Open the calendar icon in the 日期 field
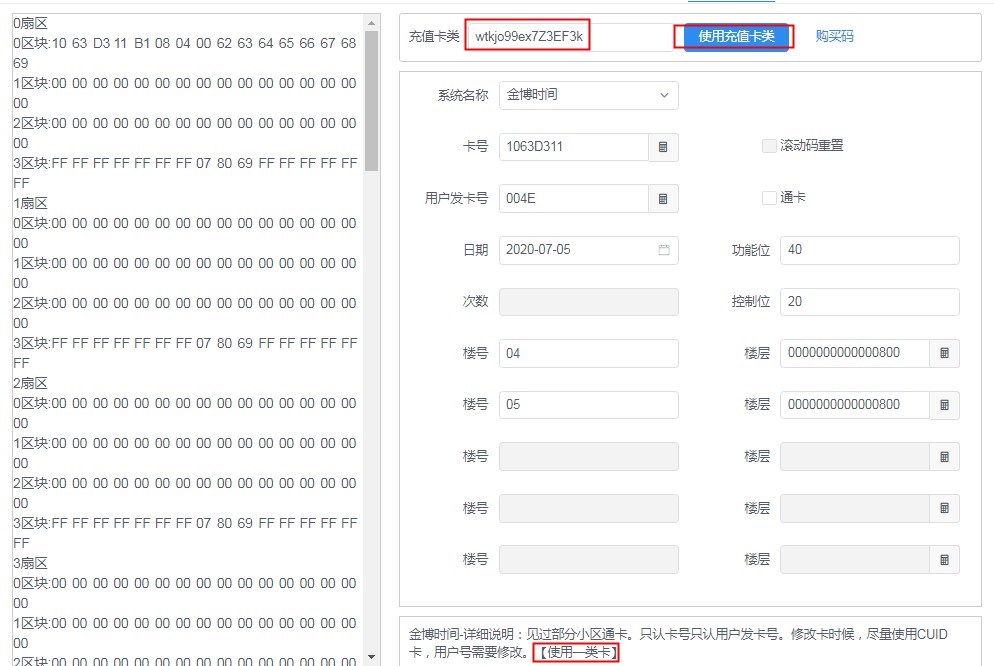994x666 pixels. pyautogui.click(x=664, y=250)
